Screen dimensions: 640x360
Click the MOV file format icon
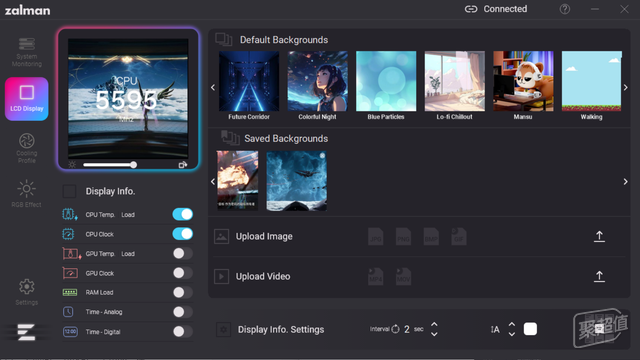[x=403, y=277]
